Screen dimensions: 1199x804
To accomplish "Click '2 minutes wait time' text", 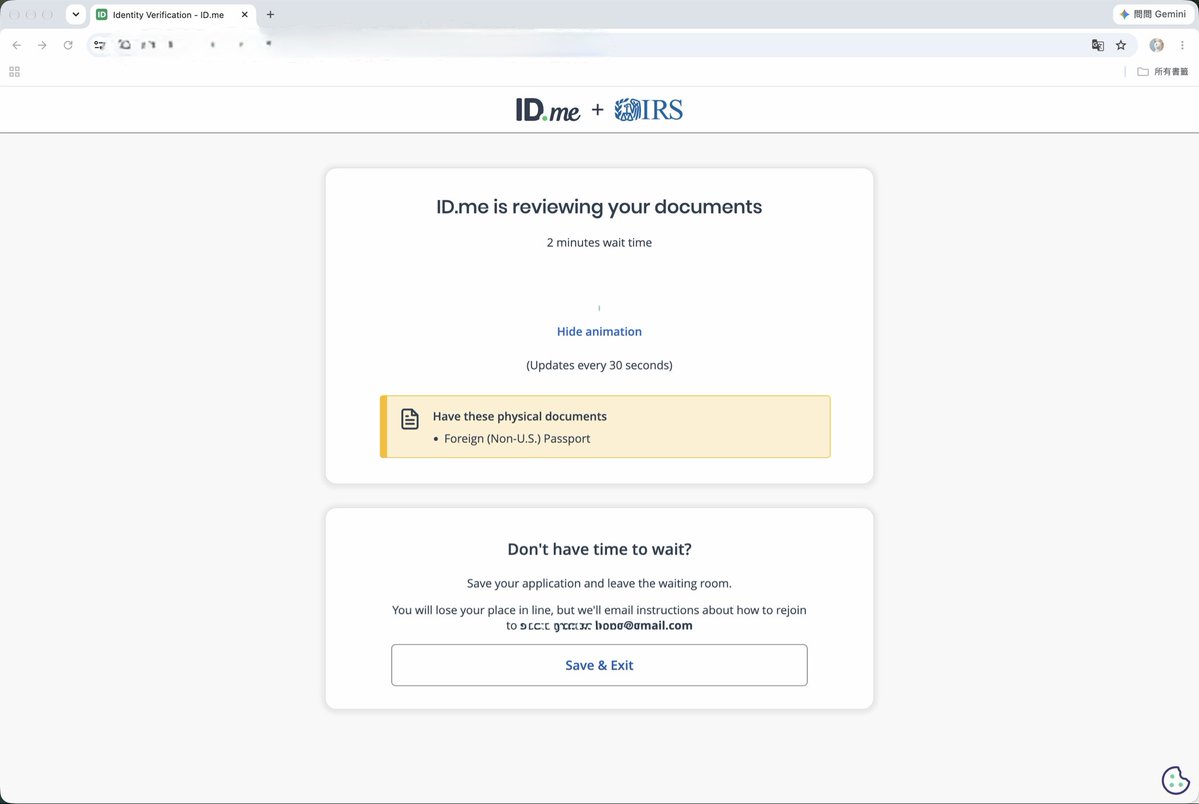I will (x=599, y=243).
